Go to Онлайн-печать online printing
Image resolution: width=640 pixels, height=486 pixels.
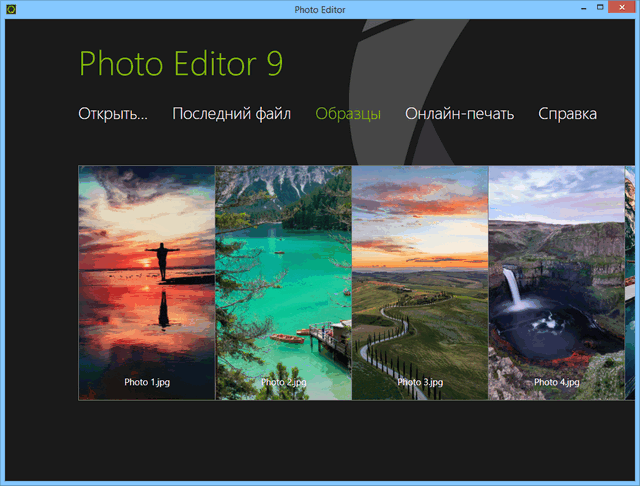459,114
